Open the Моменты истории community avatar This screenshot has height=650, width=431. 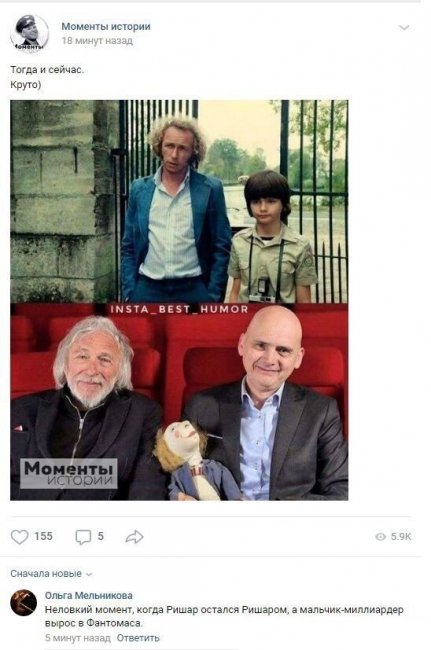point(29,33)
